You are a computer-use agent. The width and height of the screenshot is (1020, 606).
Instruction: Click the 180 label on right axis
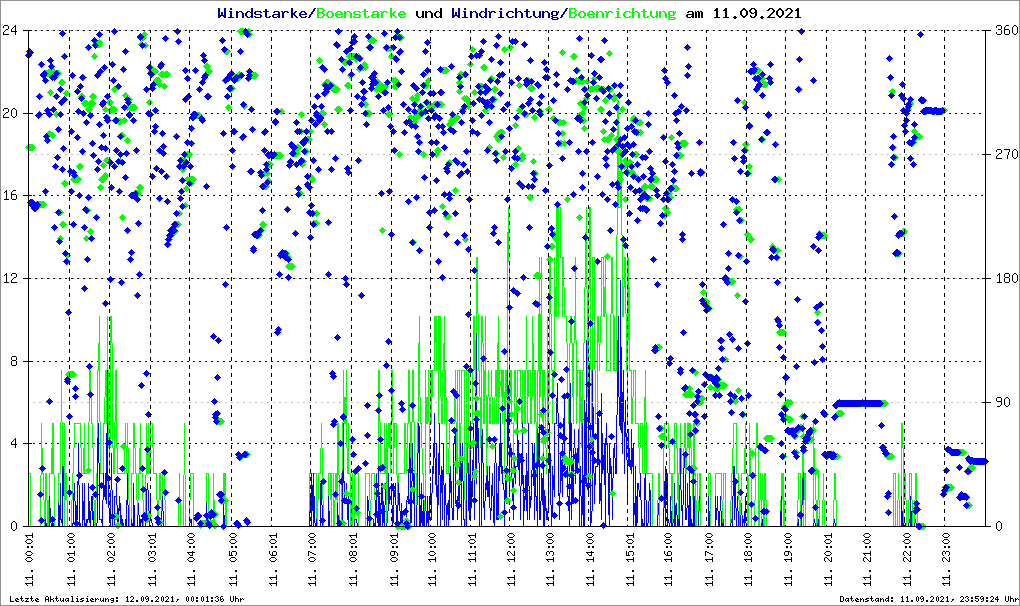point(1005,278)
